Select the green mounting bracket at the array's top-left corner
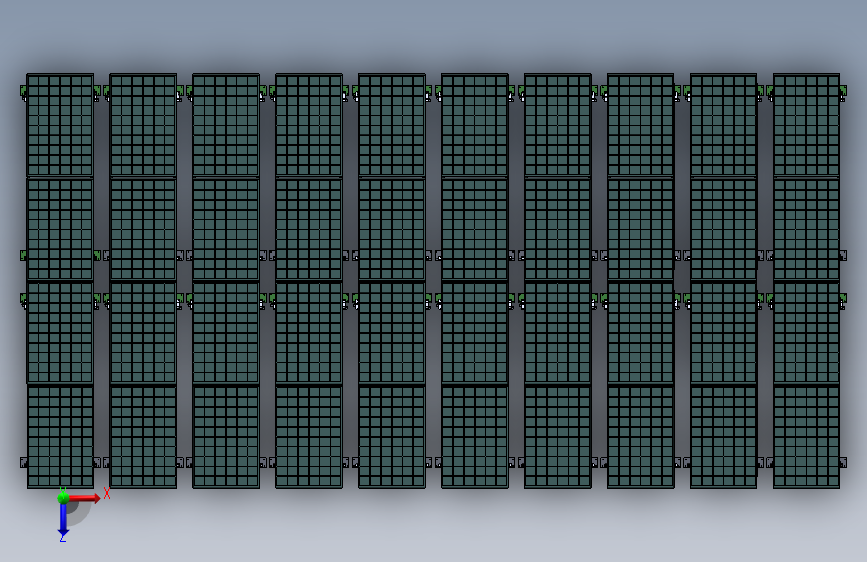 coord(23,92)
